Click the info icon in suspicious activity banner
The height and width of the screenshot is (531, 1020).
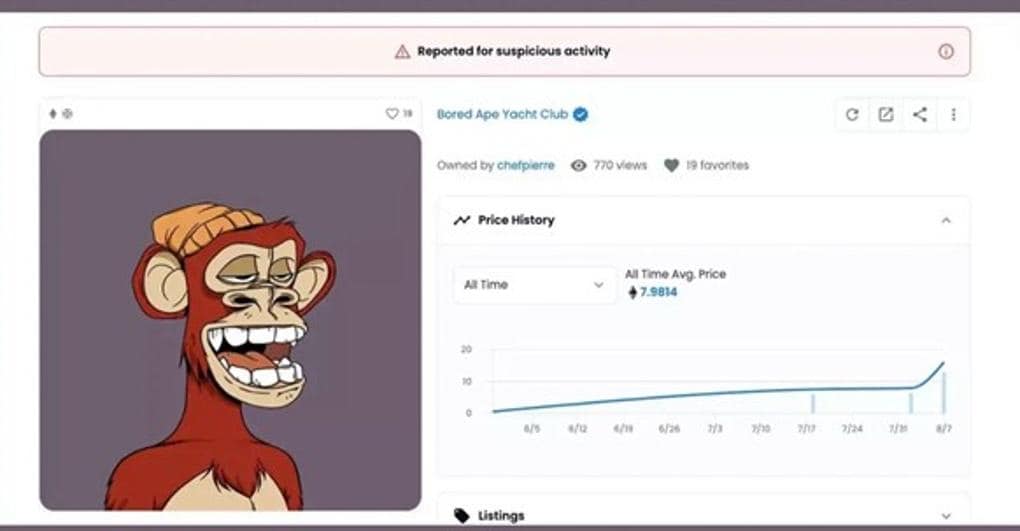[946, 51]
